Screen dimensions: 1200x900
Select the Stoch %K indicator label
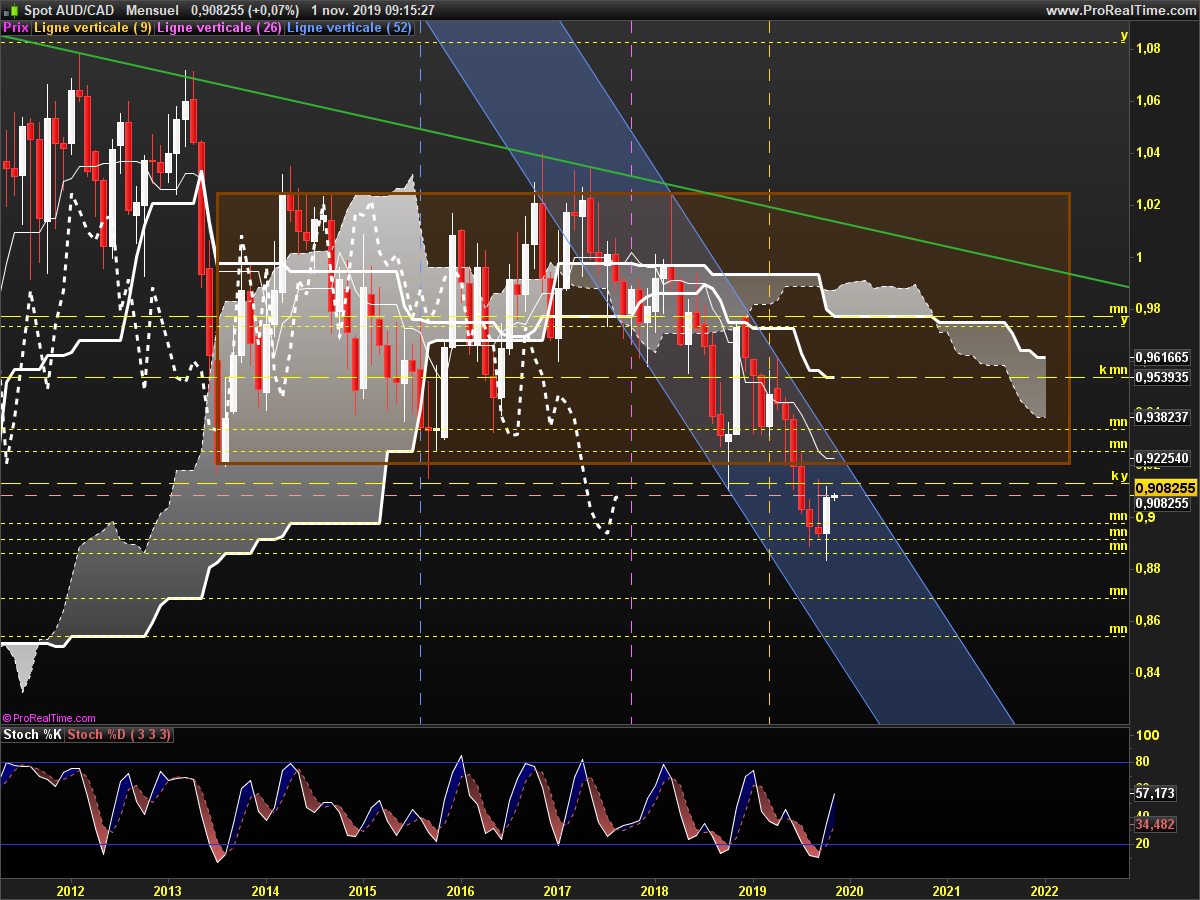33,735
